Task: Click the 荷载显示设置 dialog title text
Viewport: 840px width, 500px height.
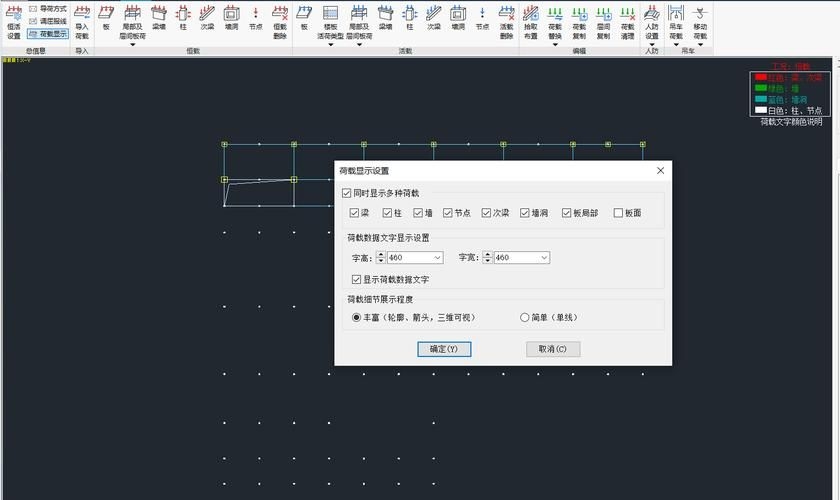Action: pyautogui.click(x=364, y=171)
